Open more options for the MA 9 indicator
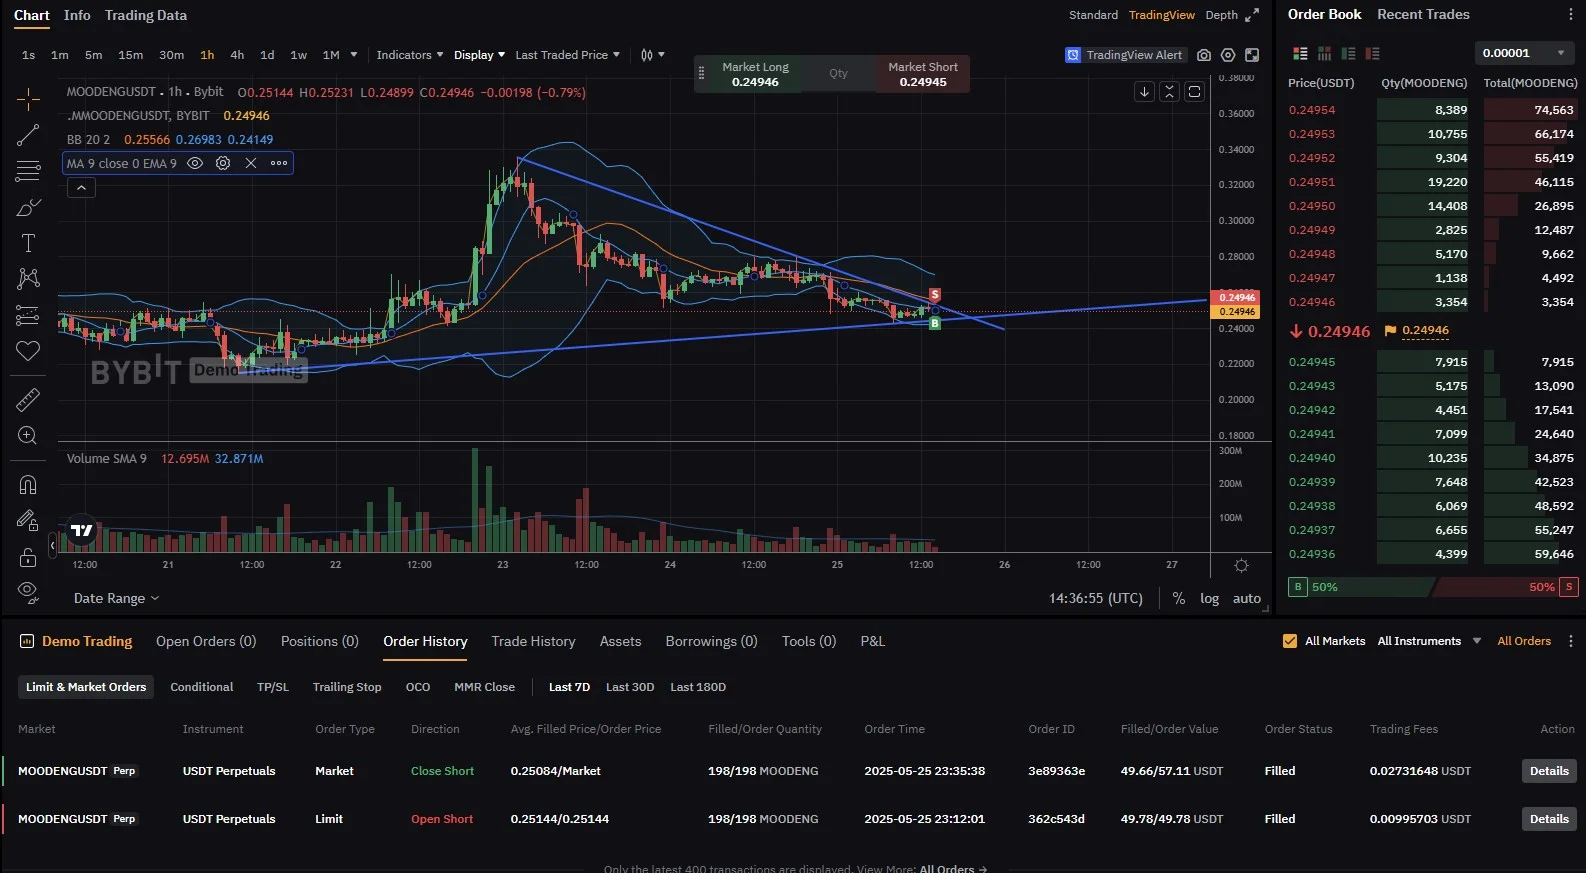The image size is (1586, 873). coord(279,163)
